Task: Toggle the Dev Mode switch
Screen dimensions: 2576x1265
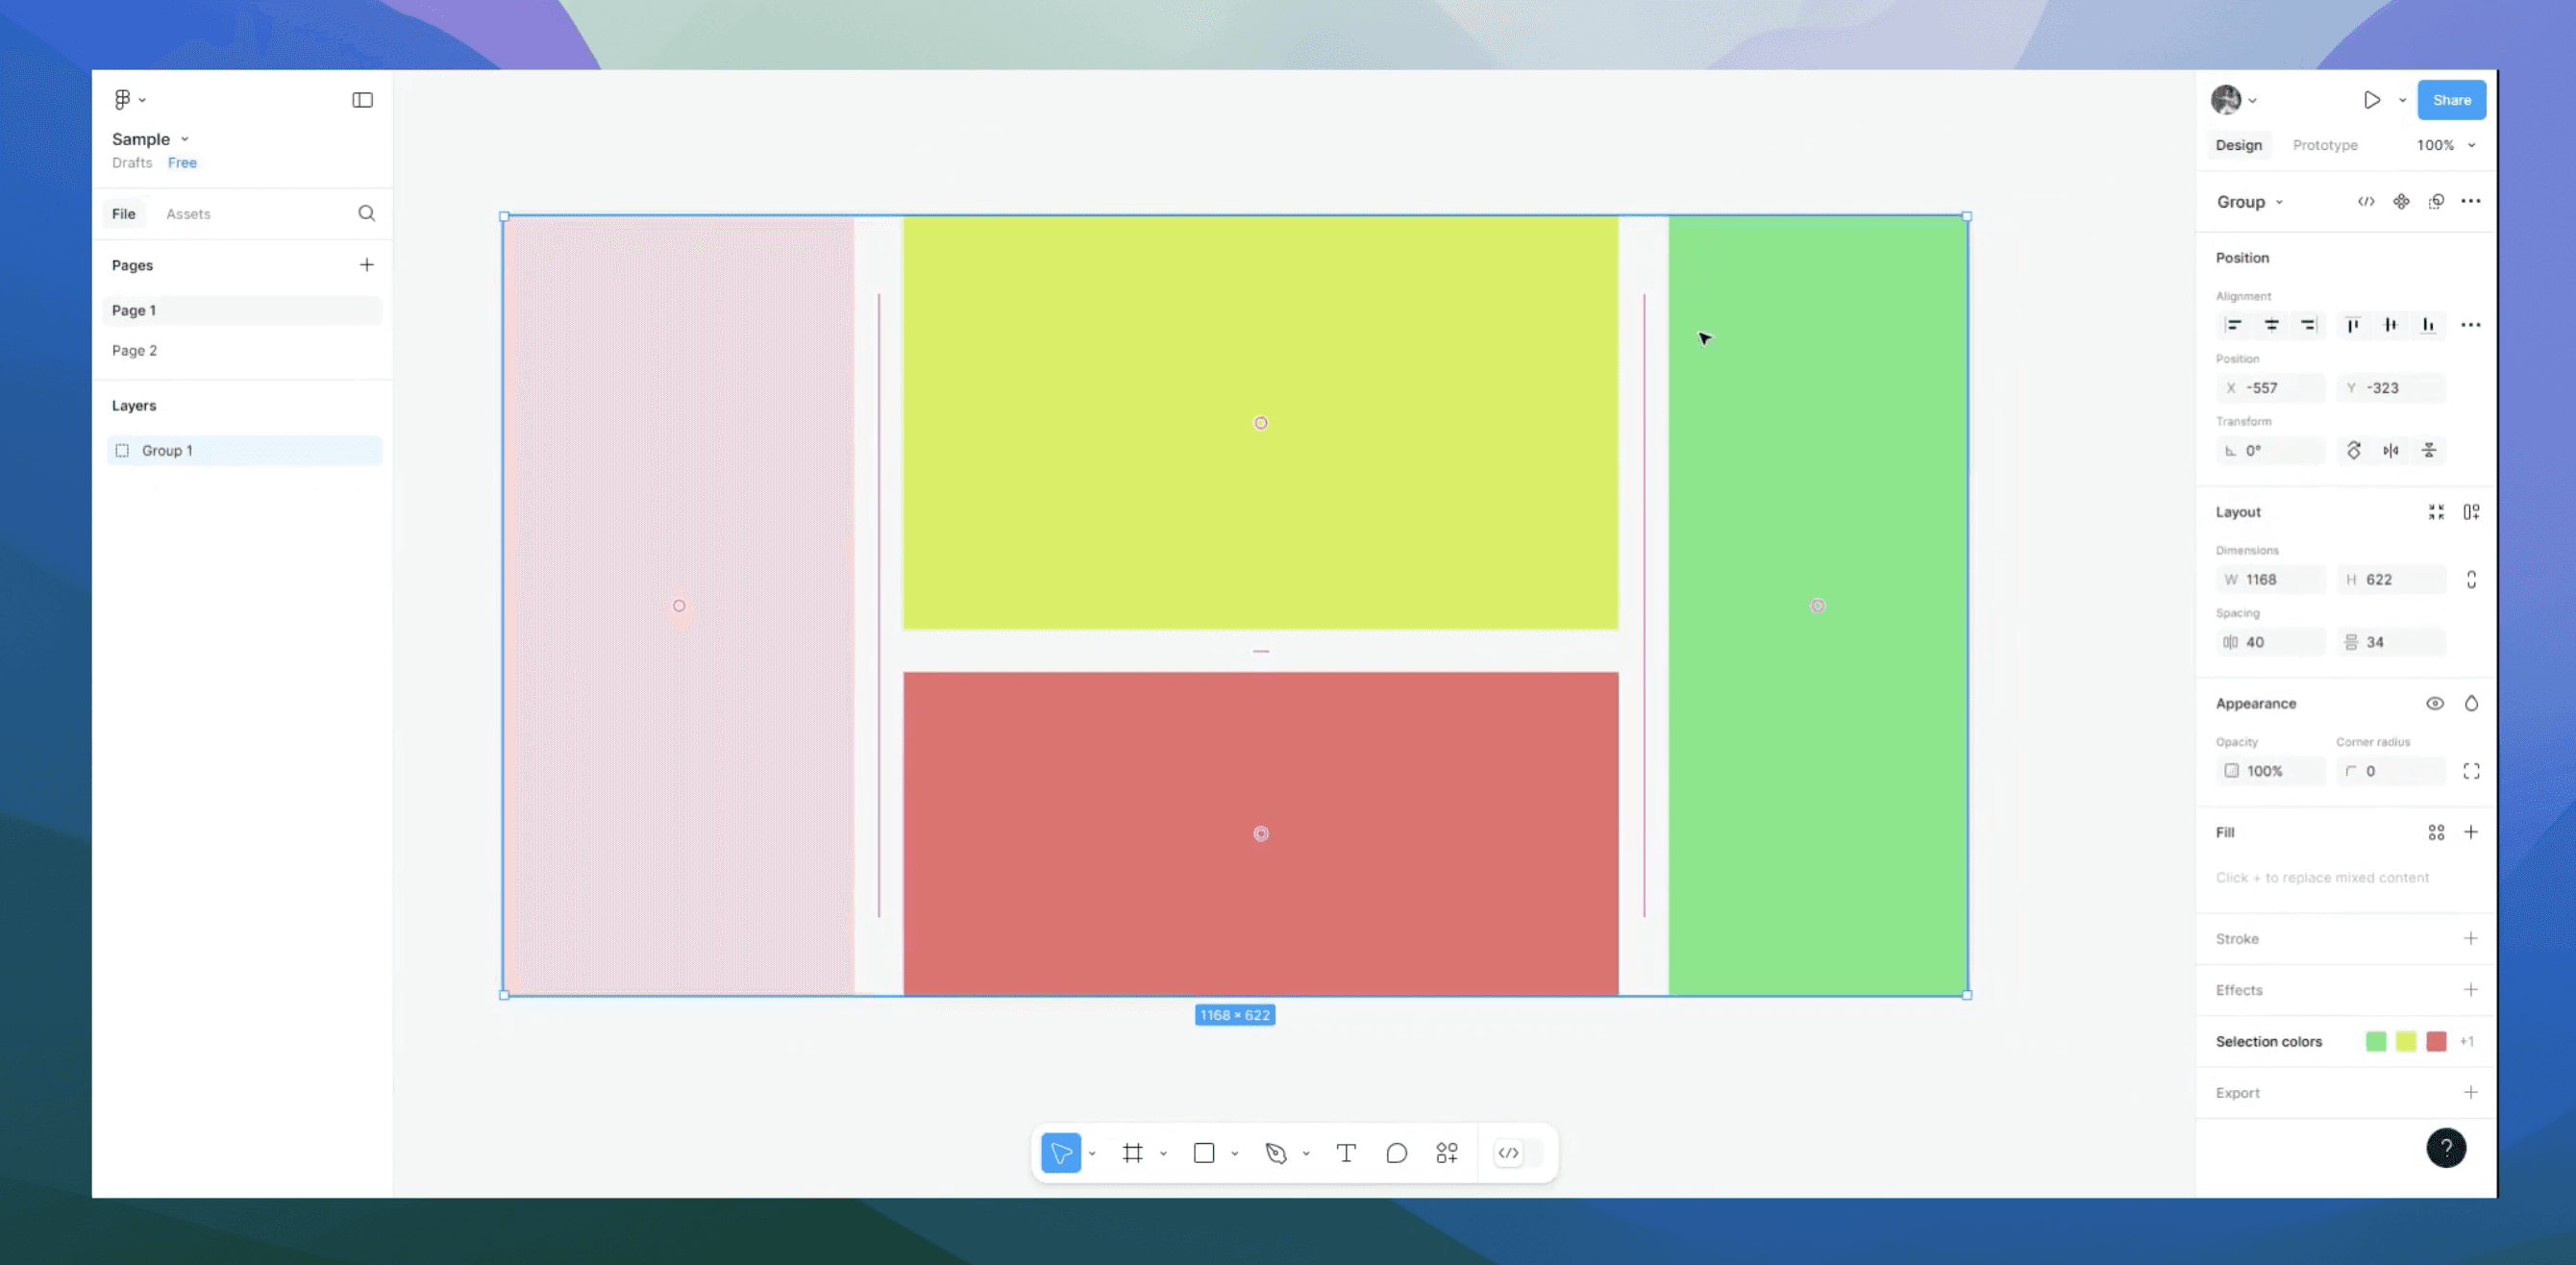Action: tap(1517, 1153)
